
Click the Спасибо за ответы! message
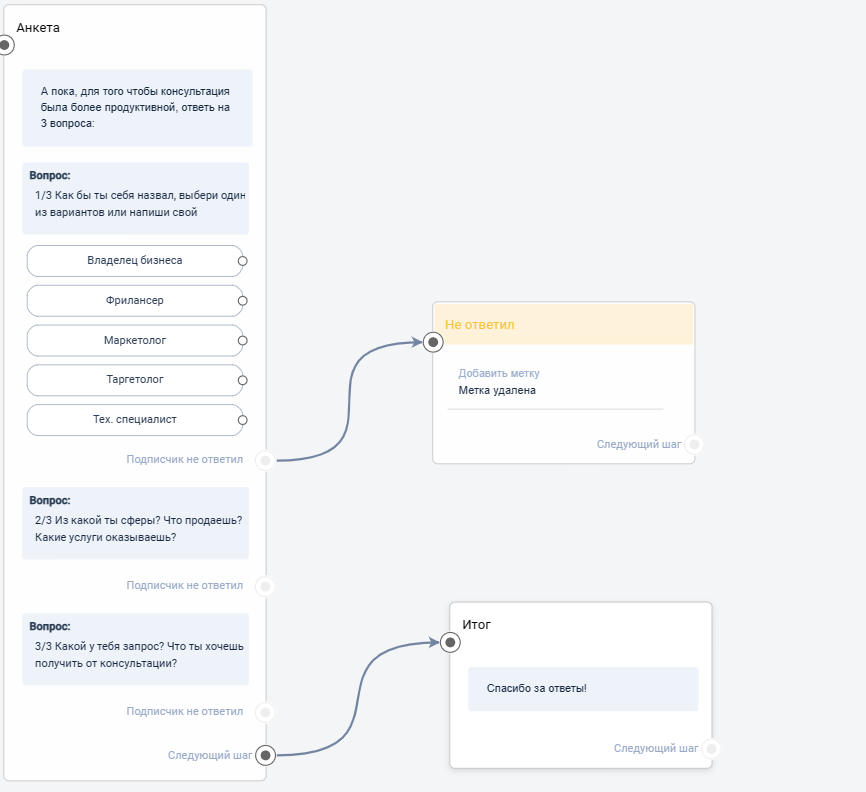click(x=582, y=689)
